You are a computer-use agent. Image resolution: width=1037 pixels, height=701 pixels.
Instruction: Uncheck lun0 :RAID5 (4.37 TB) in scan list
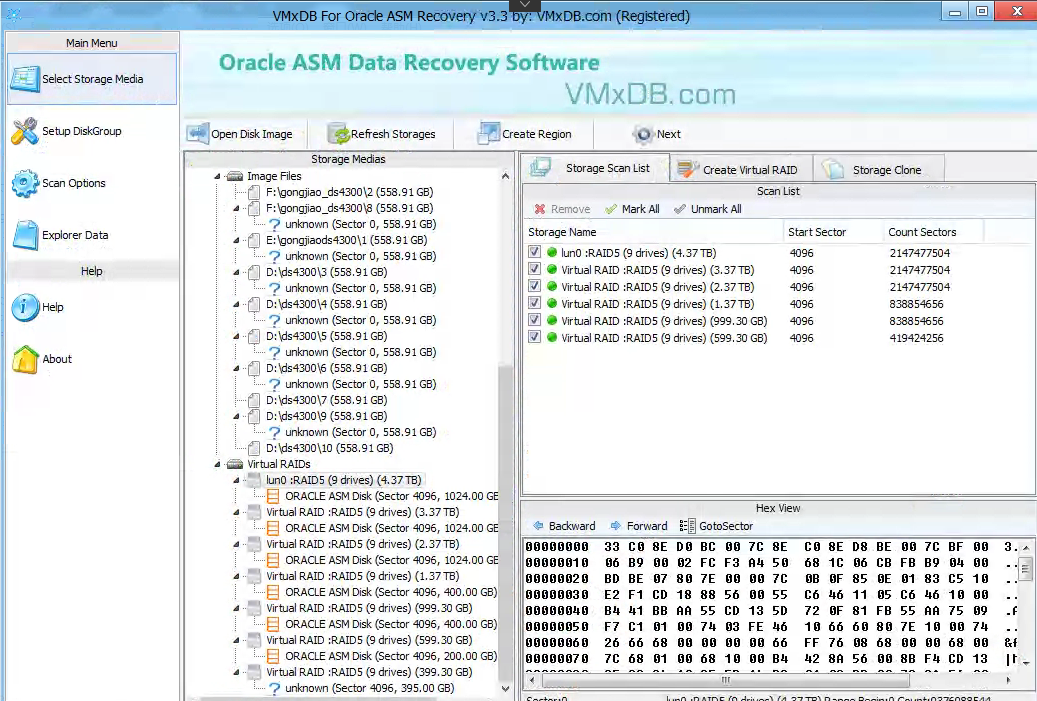[534, 252]
